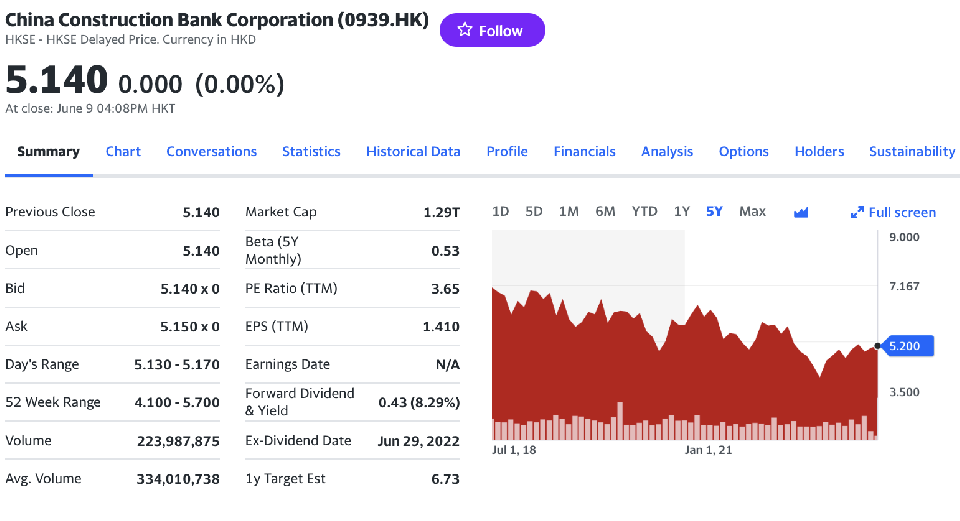This screenshot has height=521, width=960.
Task: Navigate to the Sustainability tab
Action: click(x=911, y=151)
